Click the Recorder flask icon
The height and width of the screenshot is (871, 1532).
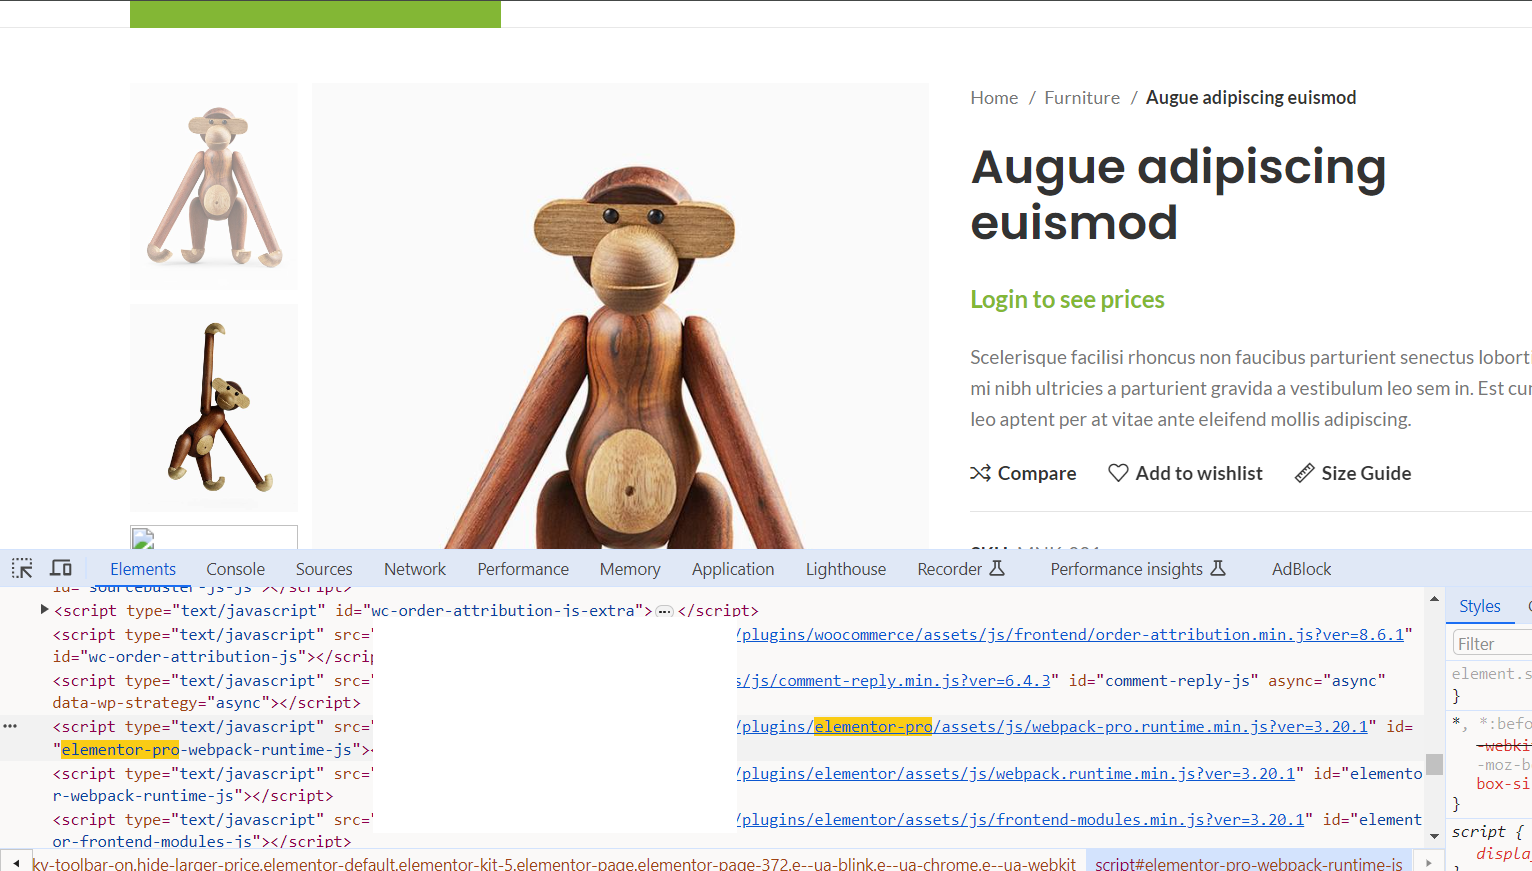997,568
